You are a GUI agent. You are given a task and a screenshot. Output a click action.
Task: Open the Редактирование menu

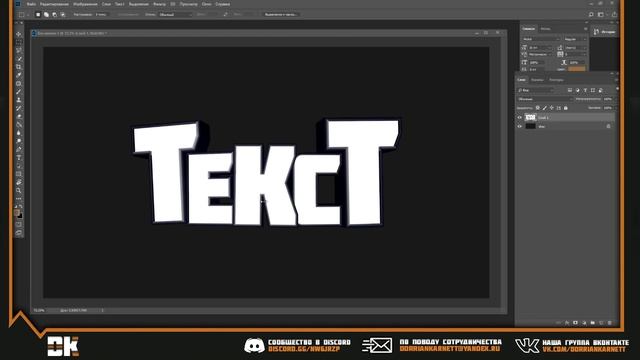point(54,4)
